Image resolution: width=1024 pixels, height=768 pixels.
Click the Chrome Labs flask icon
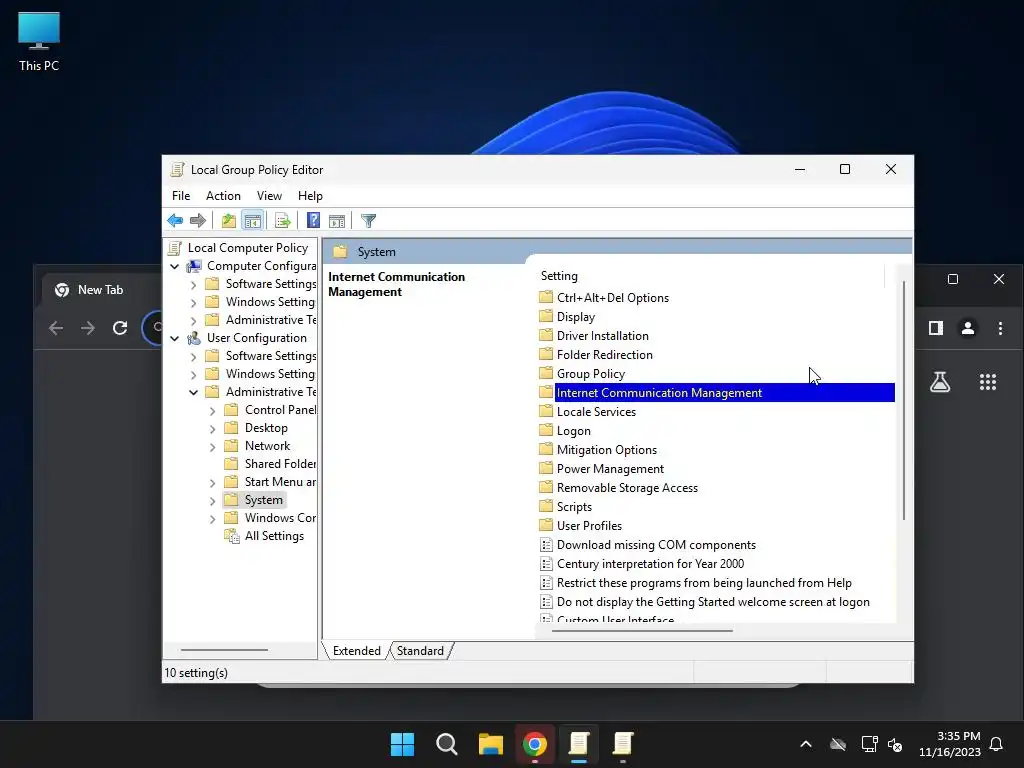[940, 382]
